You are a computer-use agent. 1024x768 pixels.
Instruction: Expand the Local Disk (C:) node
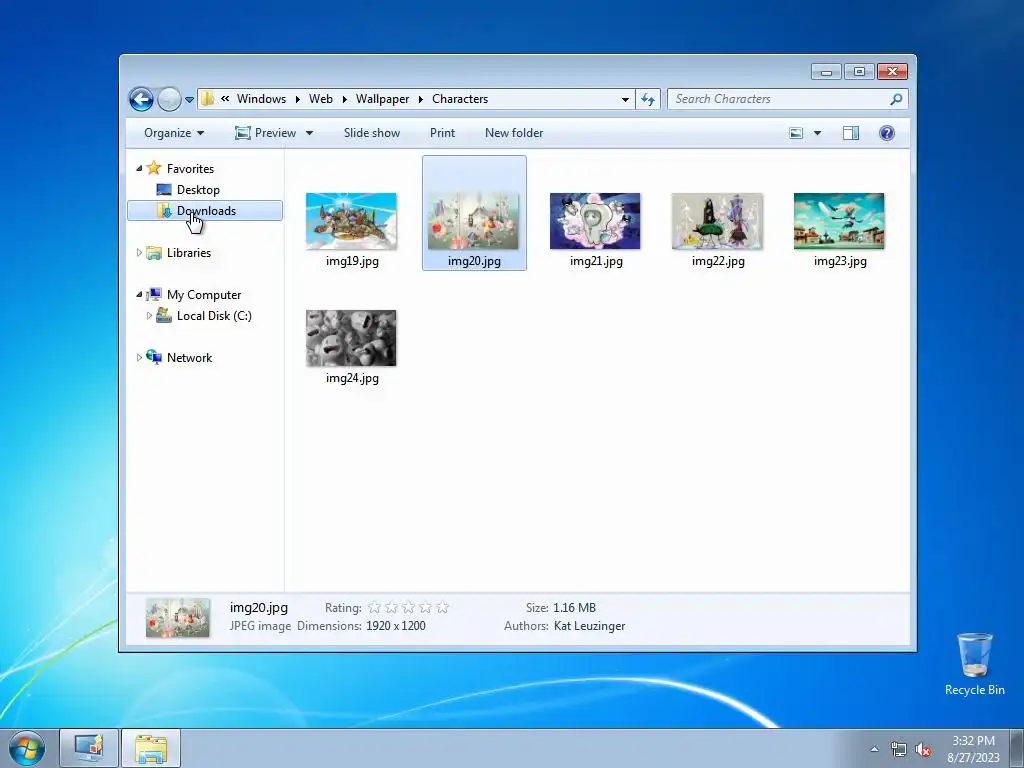(x=149, y=315)
